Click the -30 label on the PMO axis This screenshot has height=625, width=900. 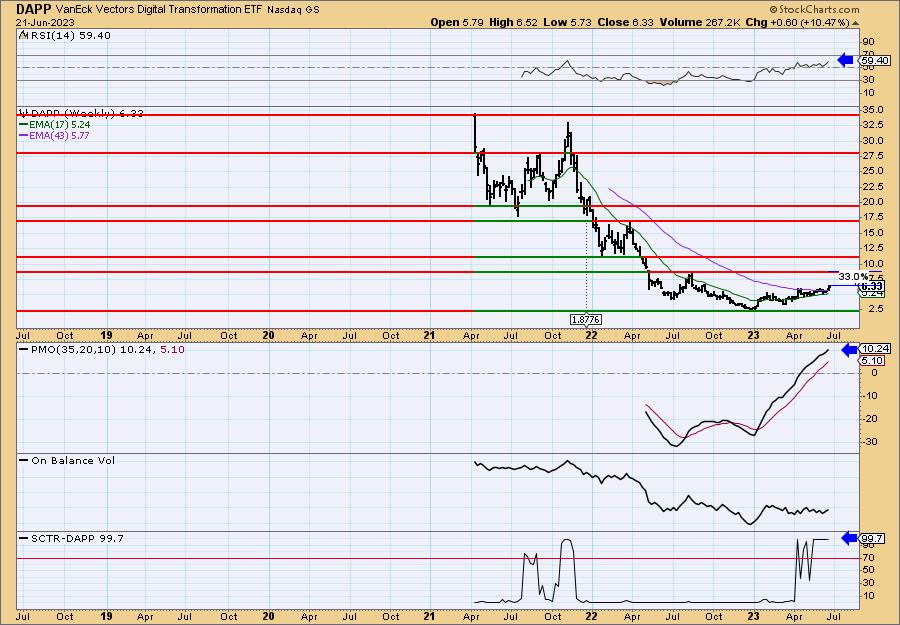870,441
